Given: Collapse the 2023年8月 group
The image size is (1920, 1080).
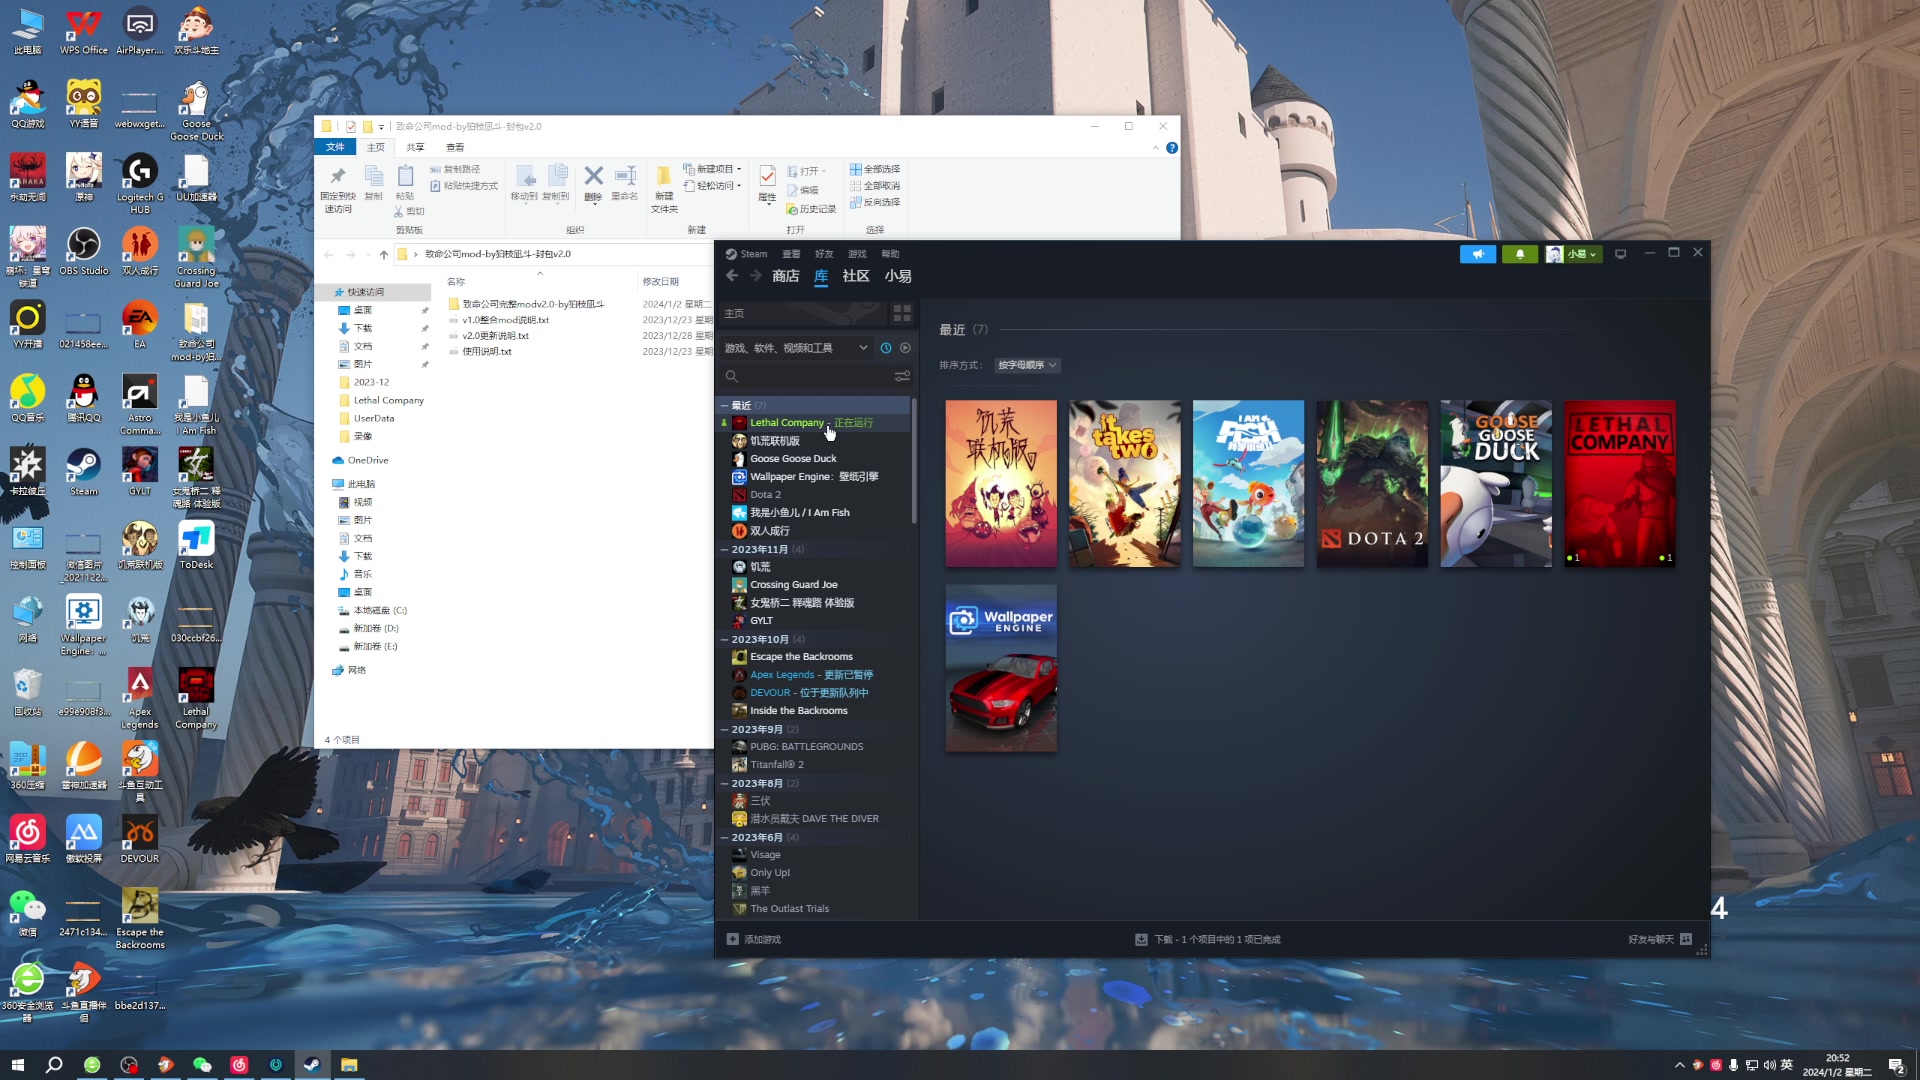Looking at the screenshot, I should [x=724, y=783].
